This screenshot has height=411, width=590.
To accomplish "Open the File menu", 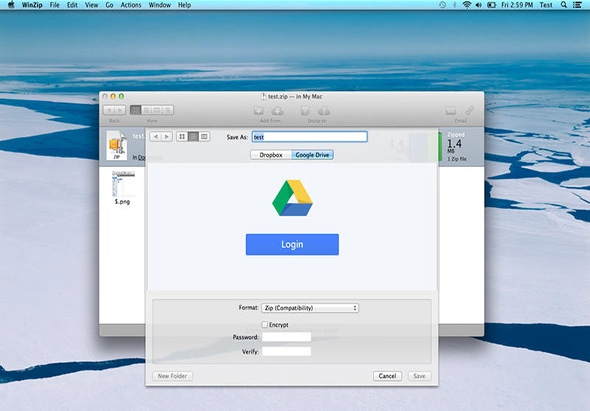I will [x=55, y=5].
